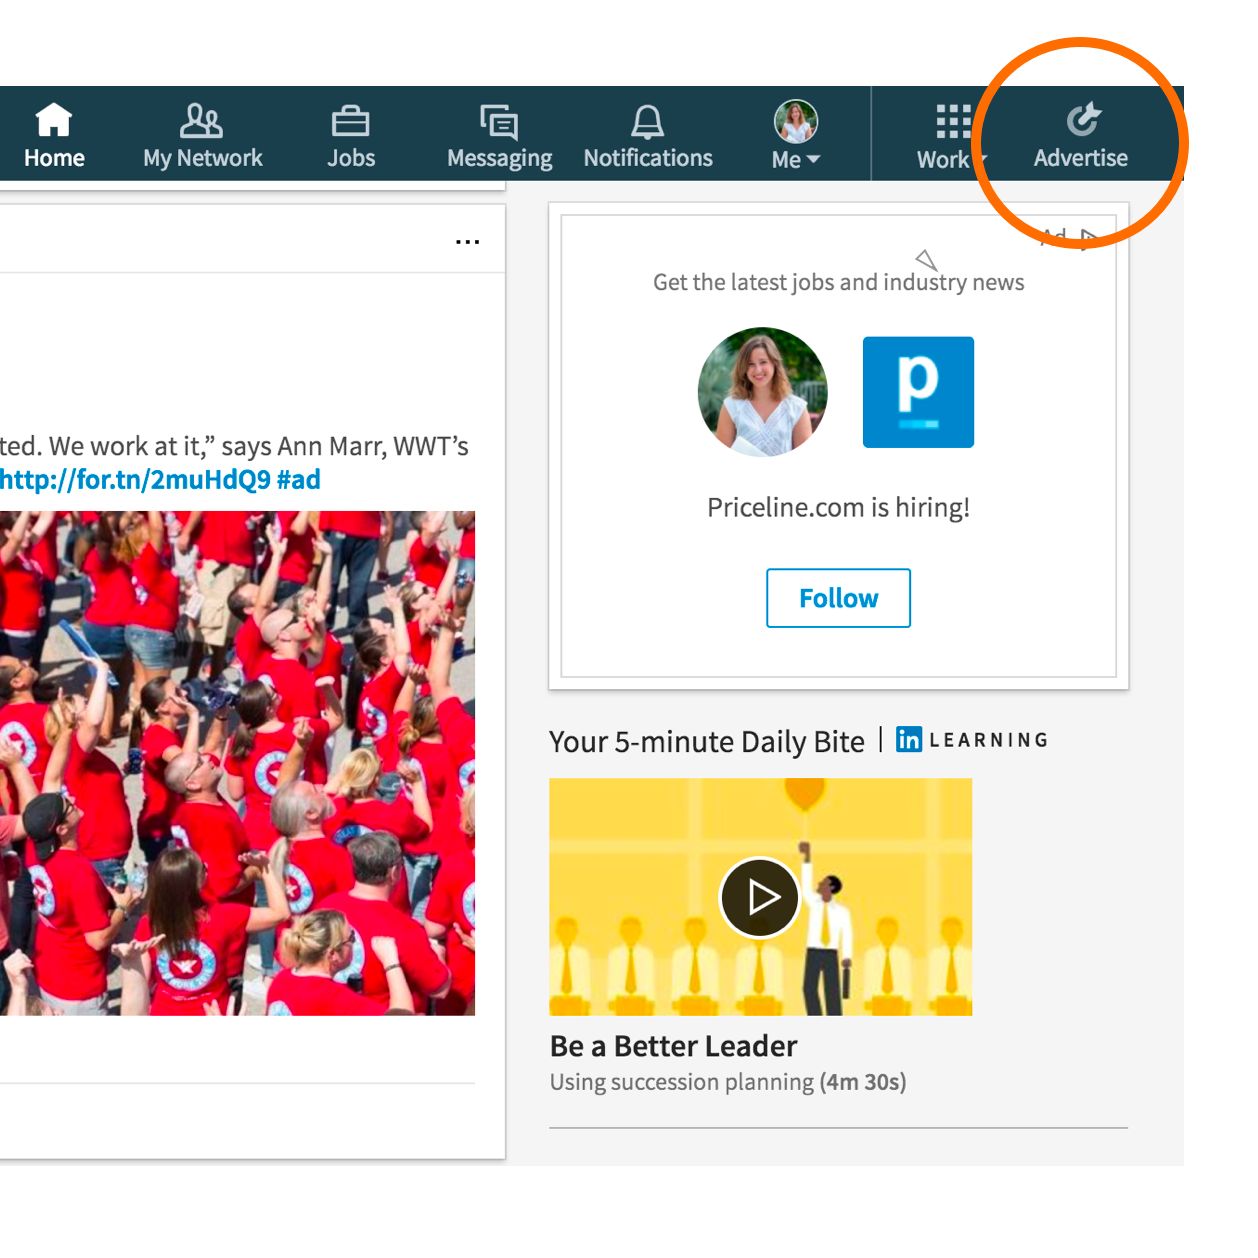Click the Home icon in the navigation bar
This screenshot has width=1258, height=1258.
point(54,121)
